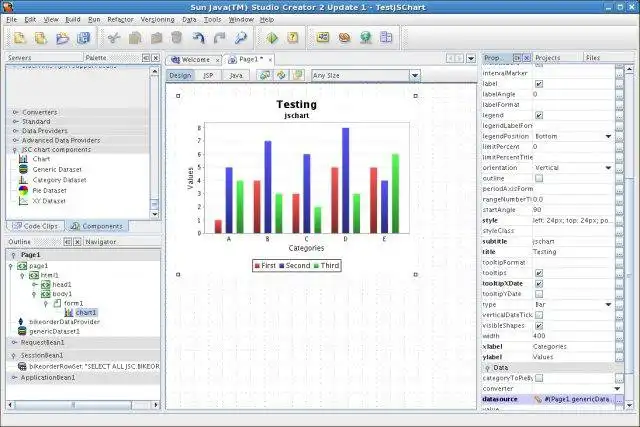Switch to the Welcome editor tab
The height and width of the screenshot is (427, 640).
click(x=196, y=60)
